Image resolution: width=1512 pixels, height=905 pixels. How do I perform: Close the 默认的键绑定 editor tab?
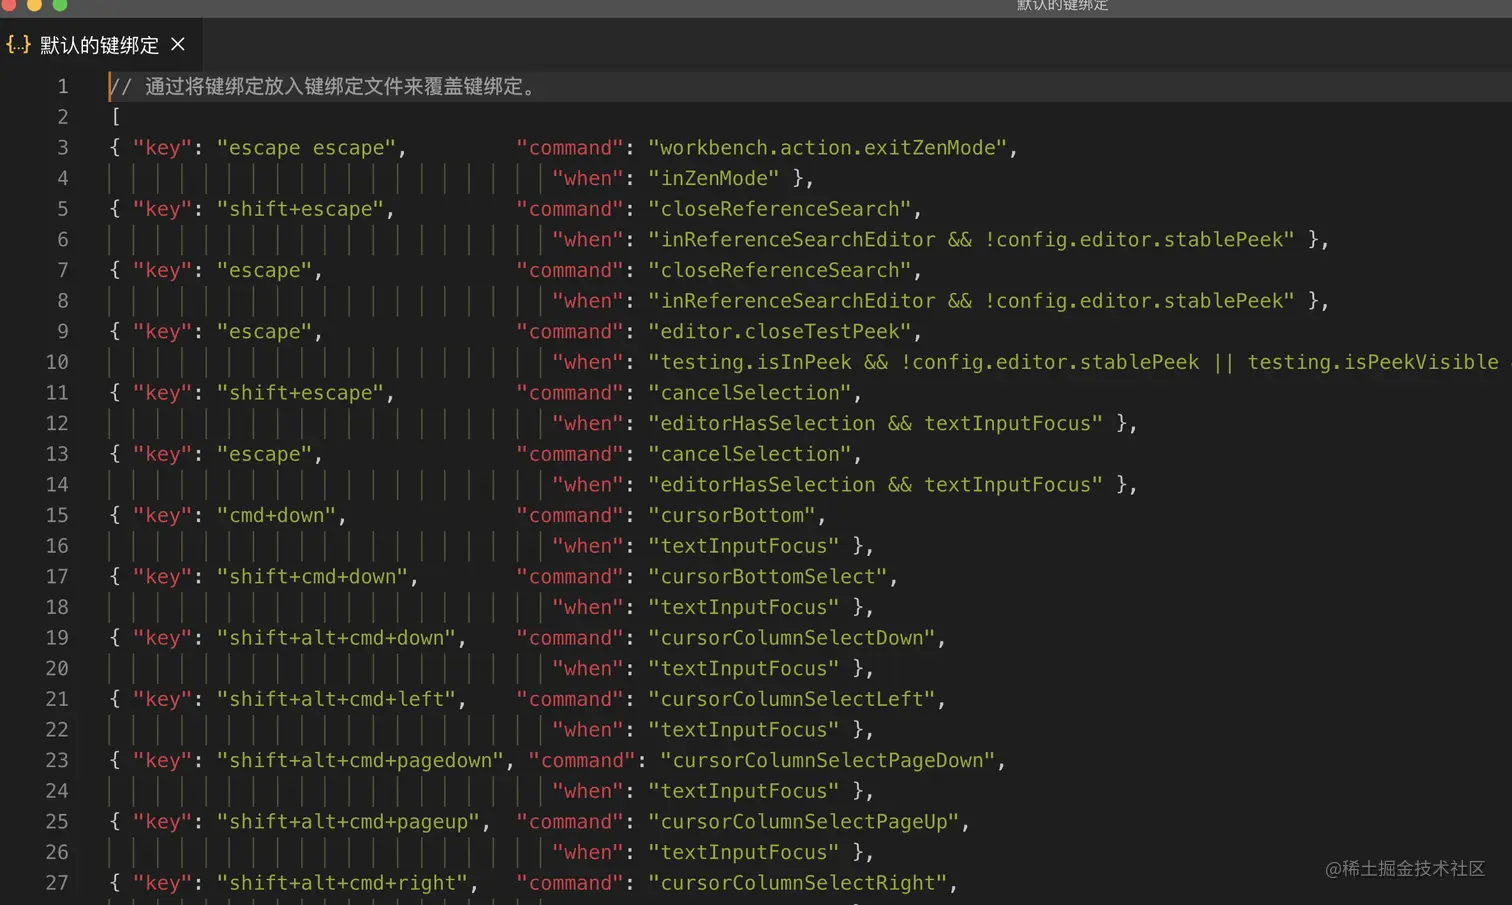point(178,44)
